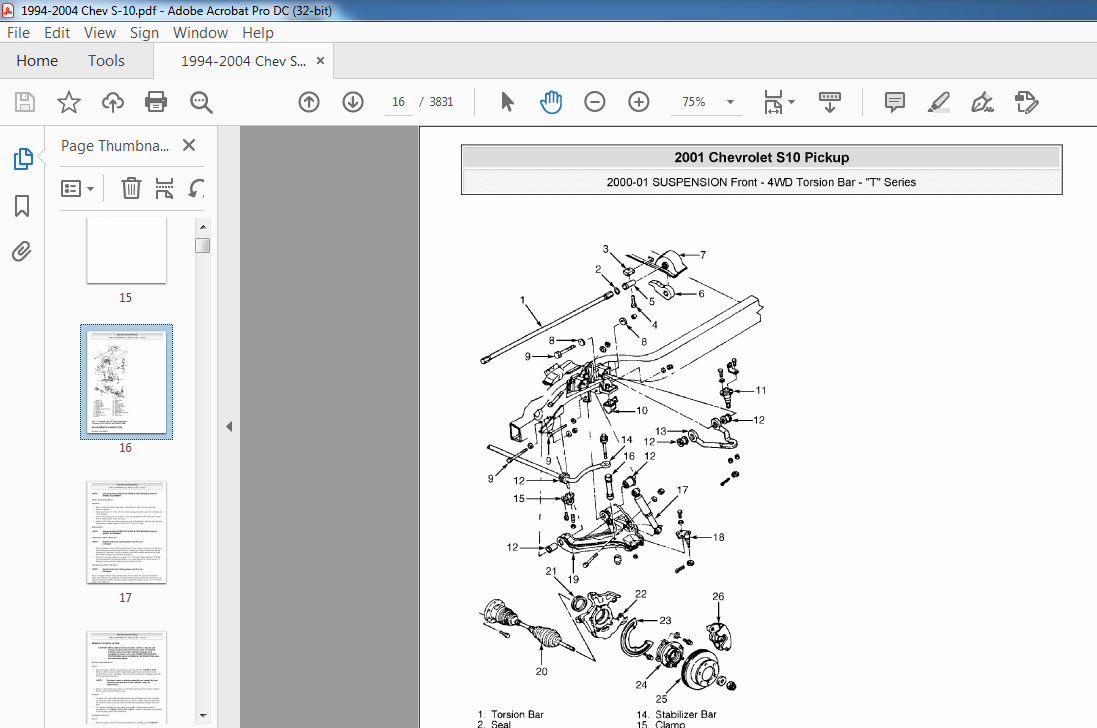Go to next page arrow
The height and width of the screenshot is (728, 1097).
[x=353, y=102]
